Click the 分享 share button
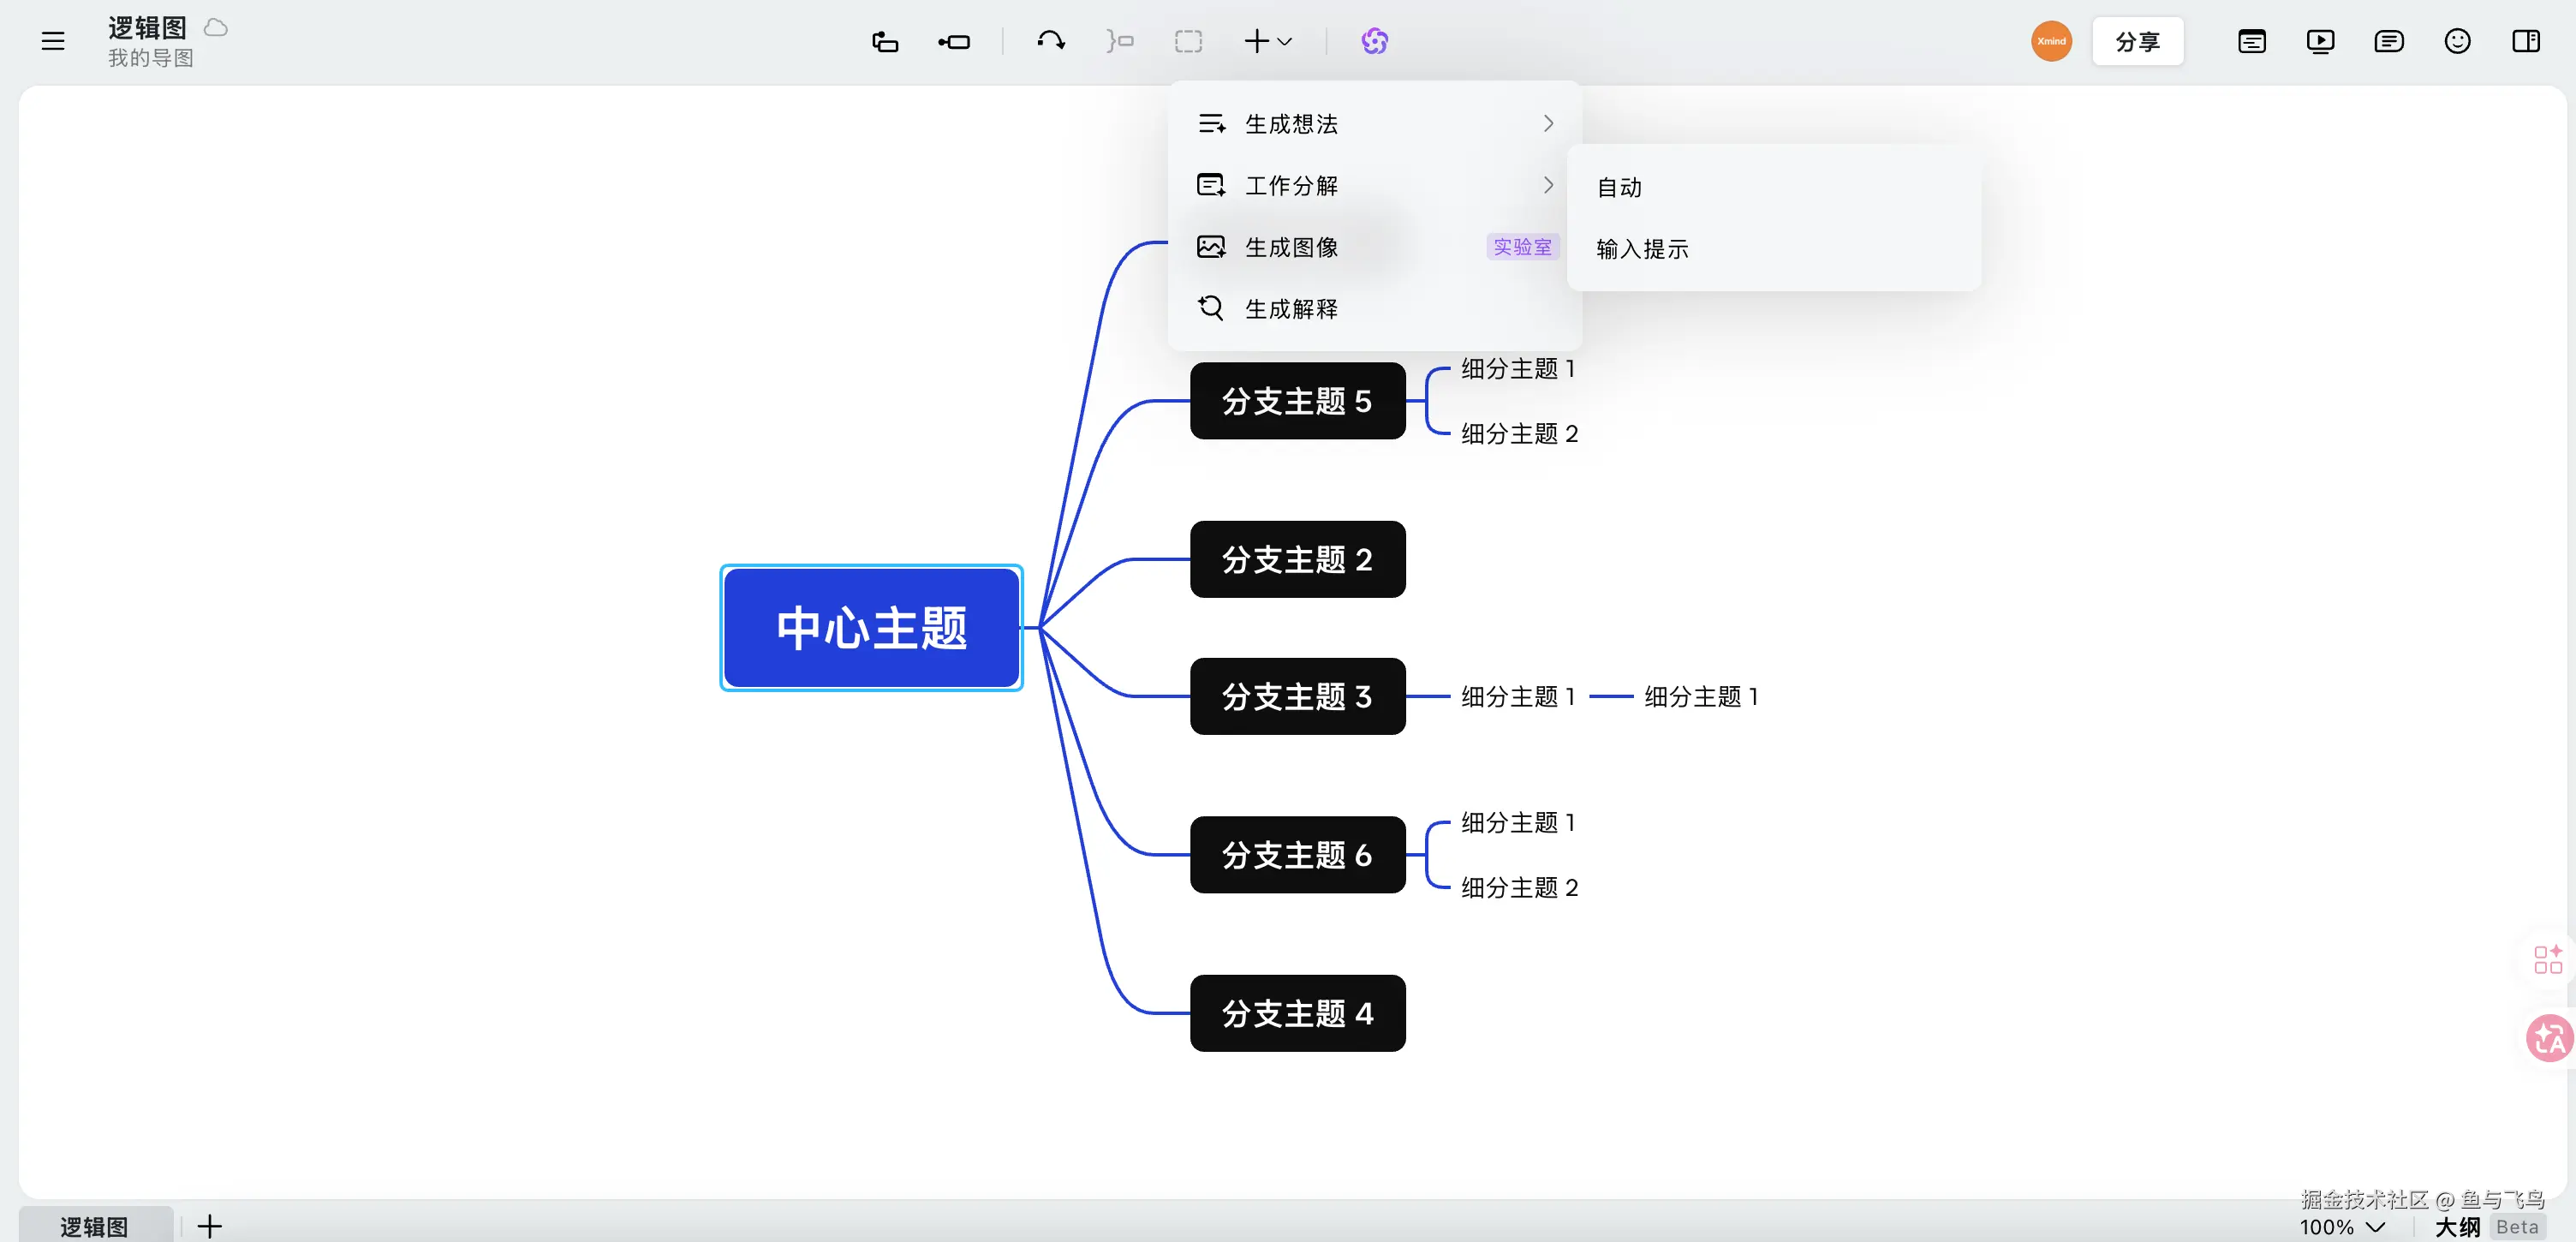The image size is (2576, 1242). pyautogui.click(x=2138, y=41)
